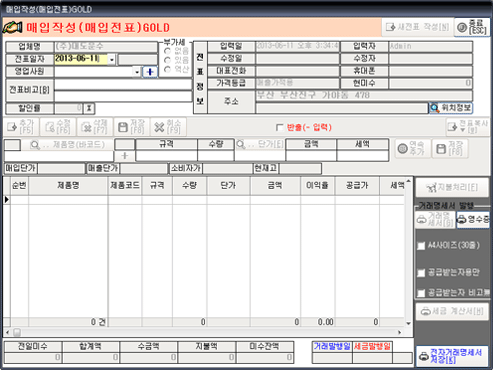493x370 pixels.
Task: Click the 할인율 calculator icon button
Action: coord(89,108)
